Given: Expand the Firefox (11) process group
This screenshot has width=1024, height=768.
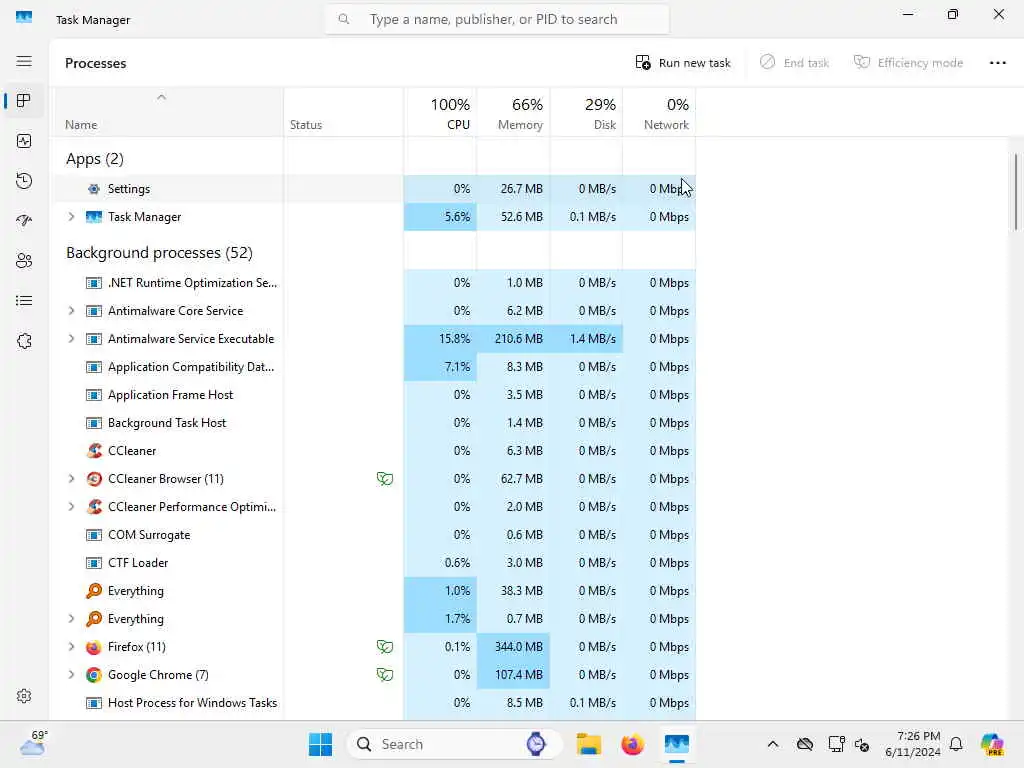Looking at the screenshot, I should 71,647.
